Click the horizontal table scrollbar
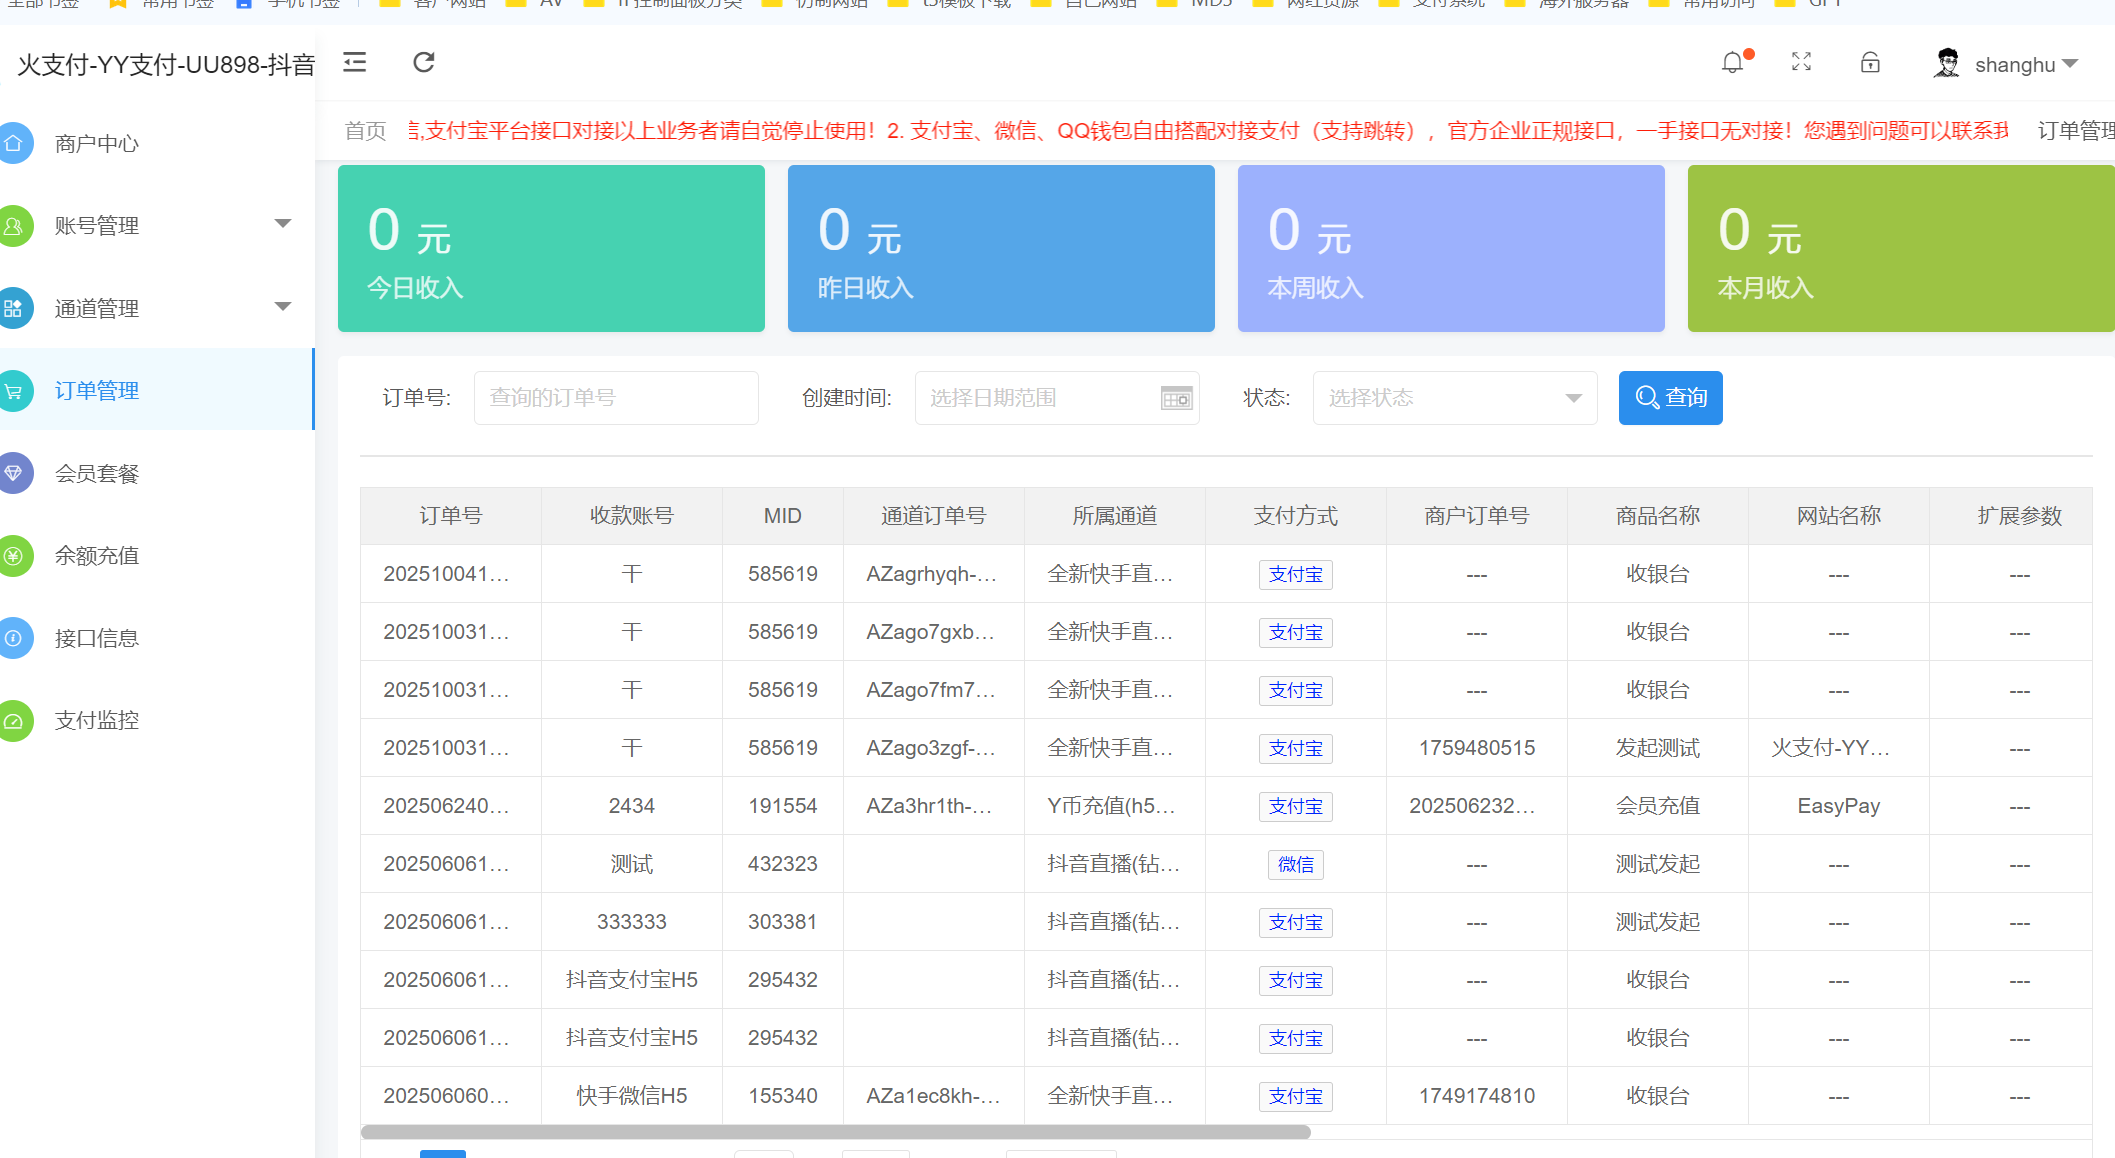 [x=835, y=1132]
